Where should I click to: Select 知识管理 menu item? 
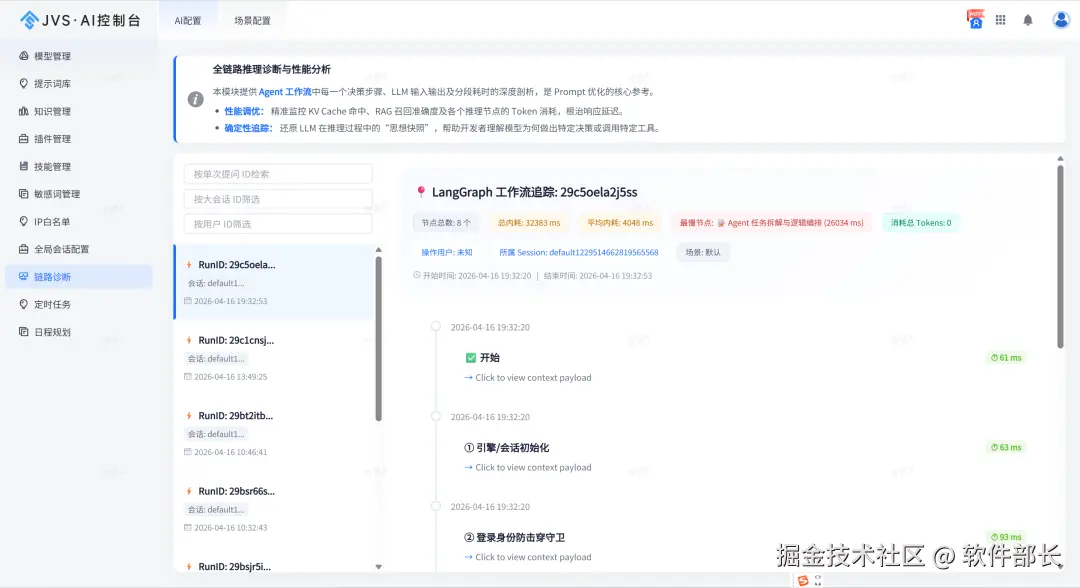pos(79,111)
